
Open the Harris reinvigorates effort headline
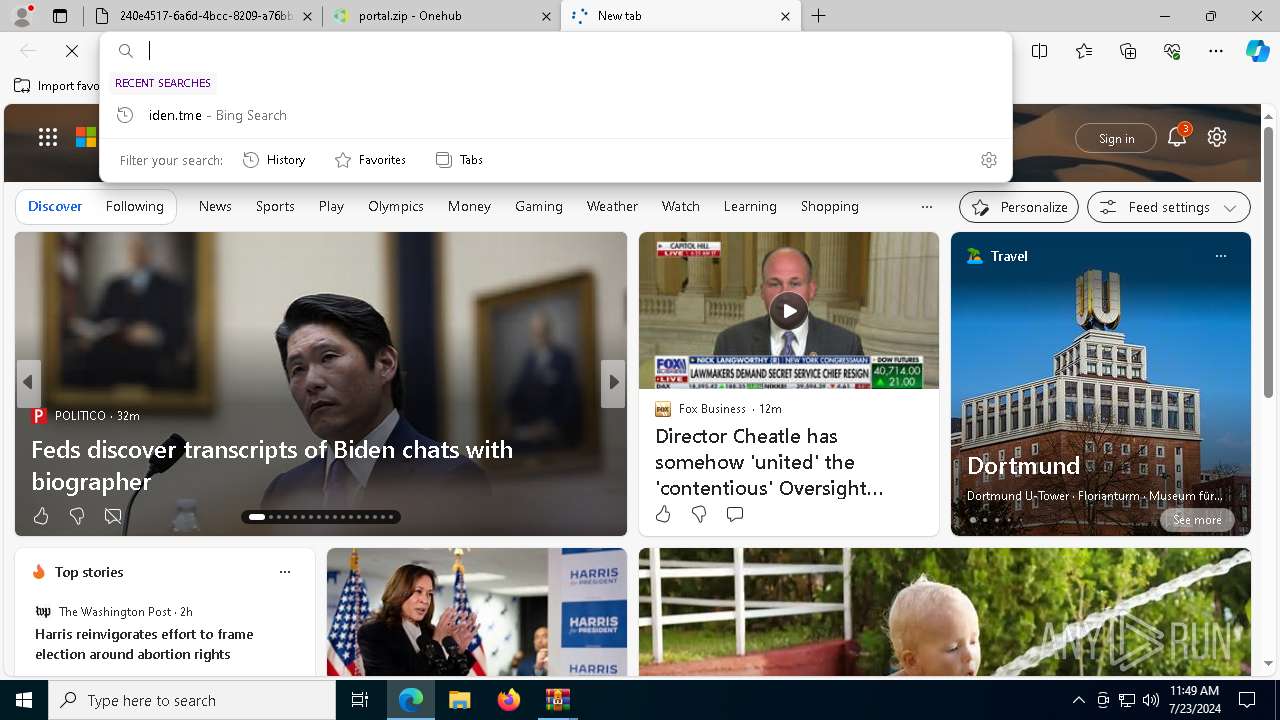[144, 644]
